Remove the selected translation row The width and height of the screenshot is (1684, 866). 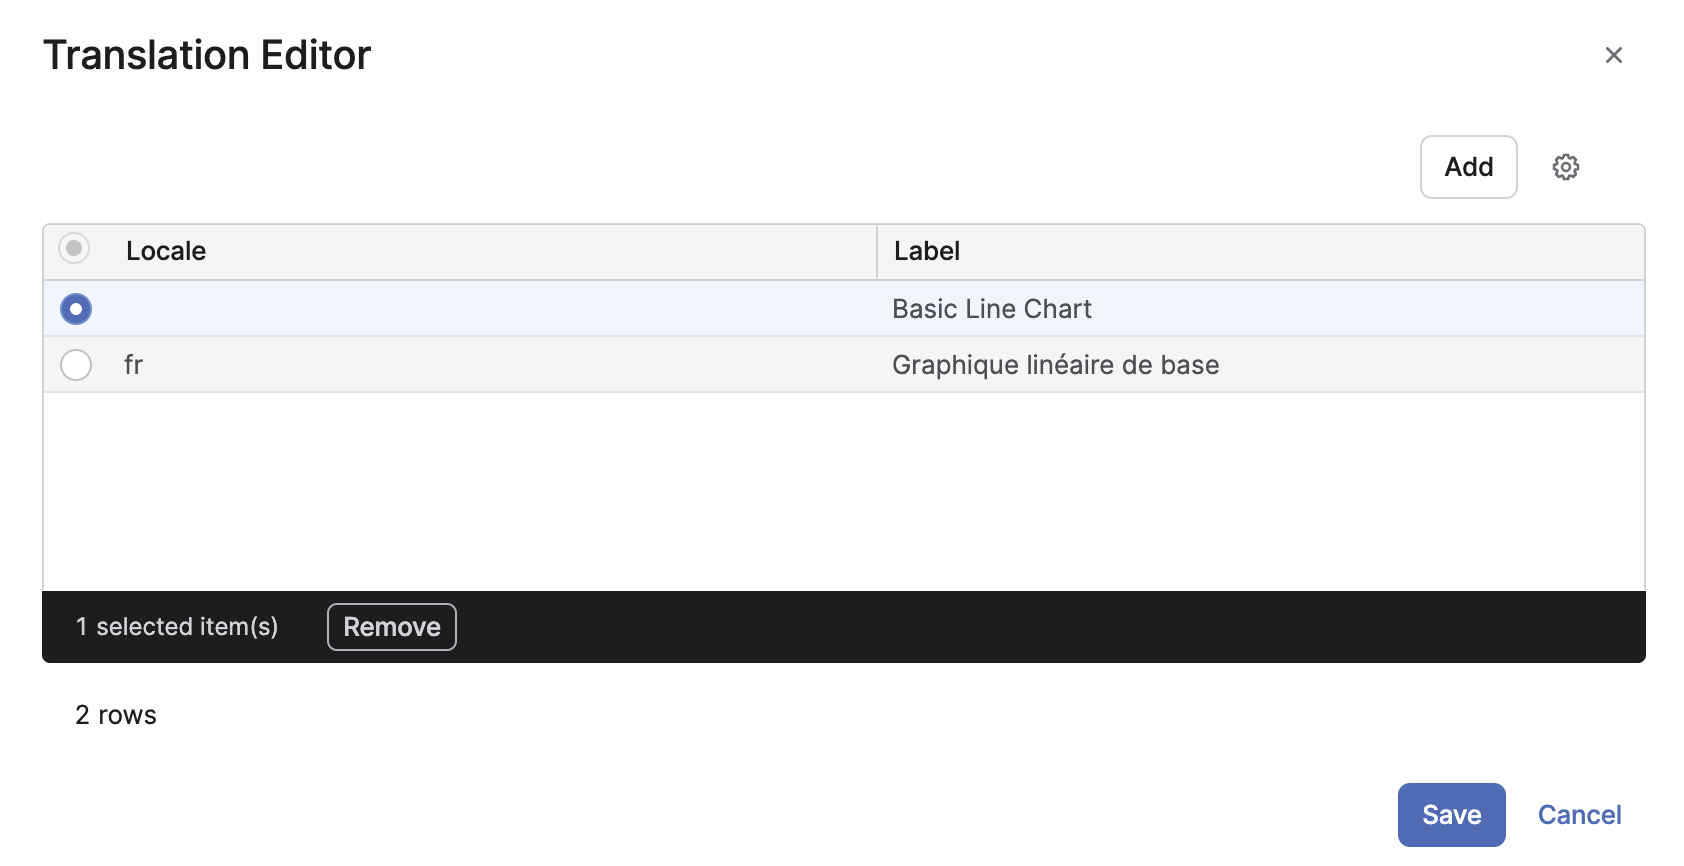[391, 627]
